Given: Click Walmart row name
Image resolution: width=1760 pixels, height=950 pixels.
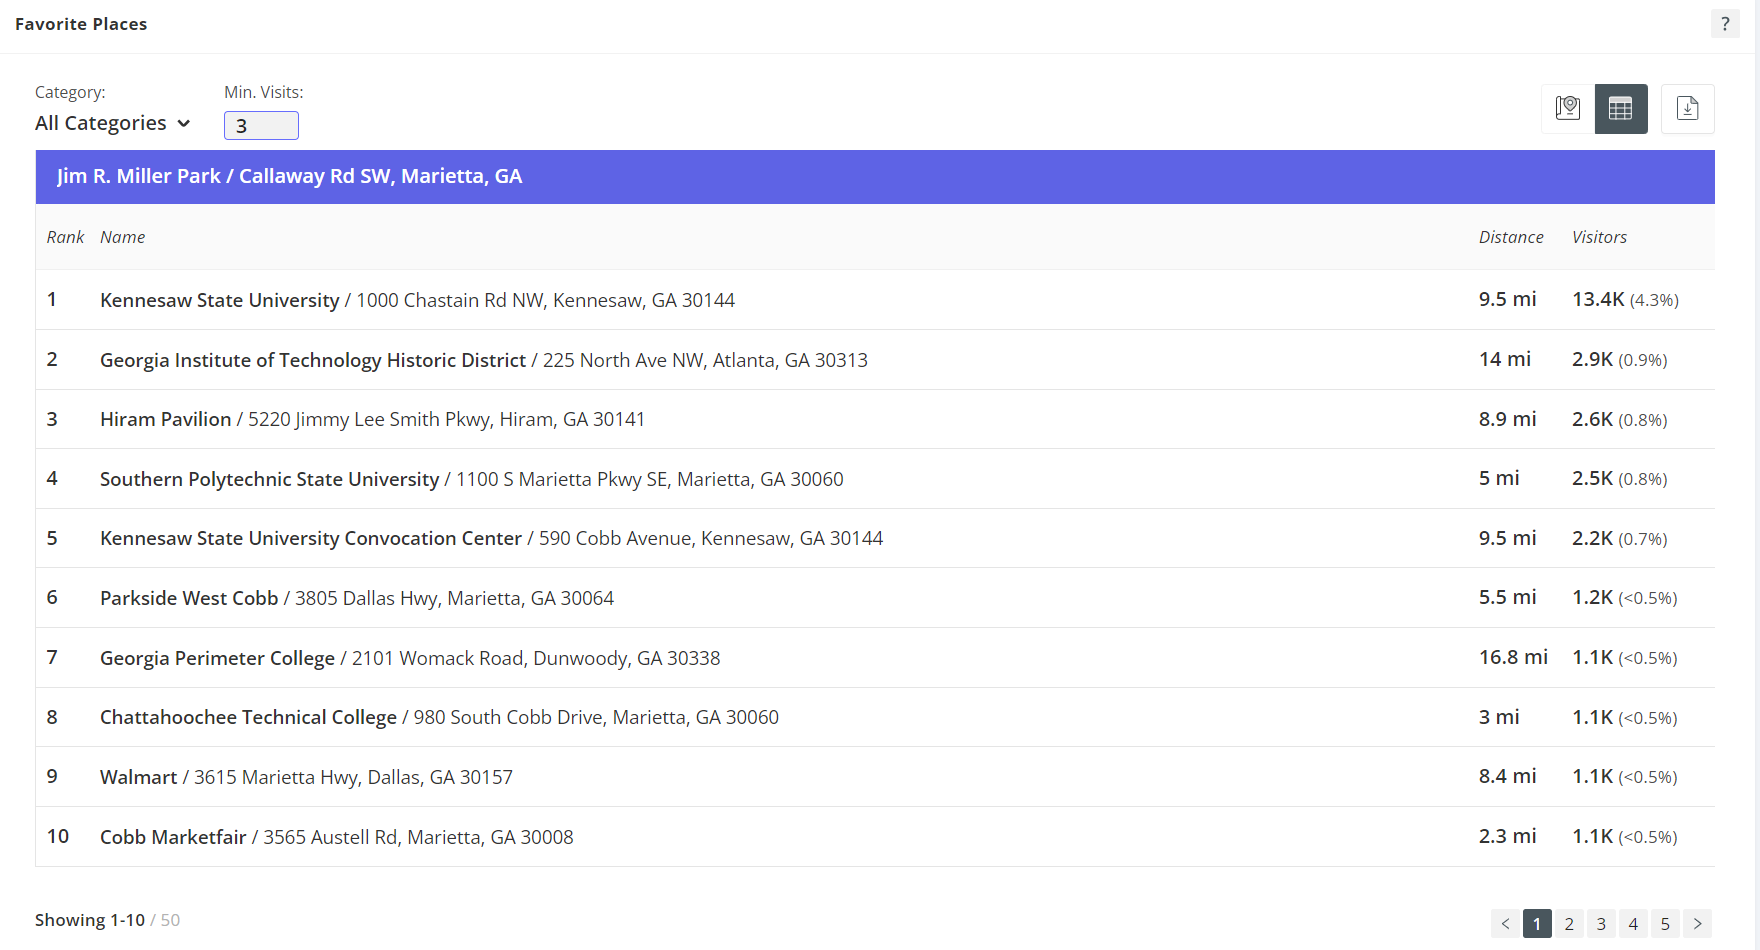Looking at the screenshot, I should point(139,777).
